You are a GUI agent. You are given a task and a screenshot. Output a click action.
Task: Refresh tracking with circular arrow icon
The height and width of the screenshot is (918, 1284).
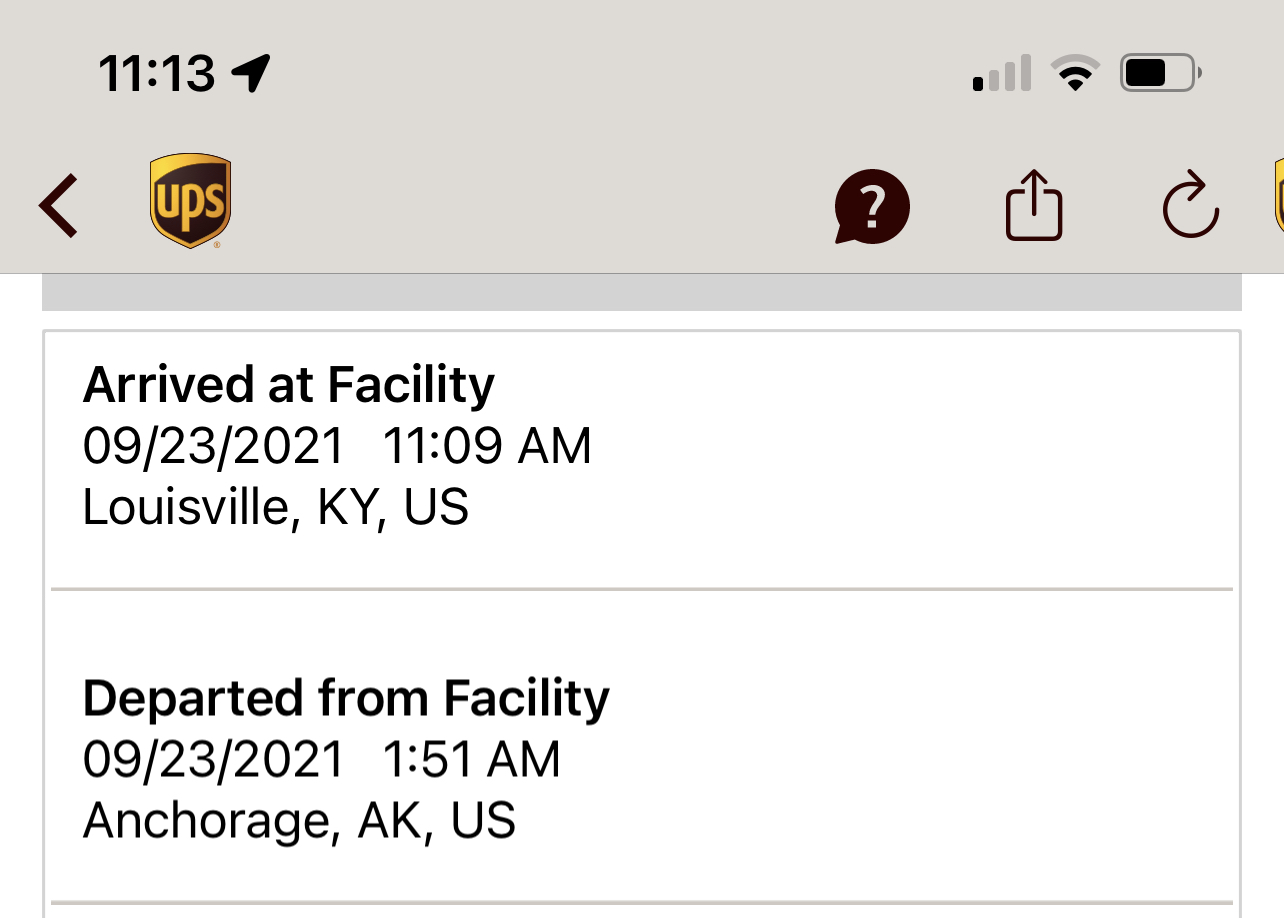pyautogui.click(x=1190, y=206)
